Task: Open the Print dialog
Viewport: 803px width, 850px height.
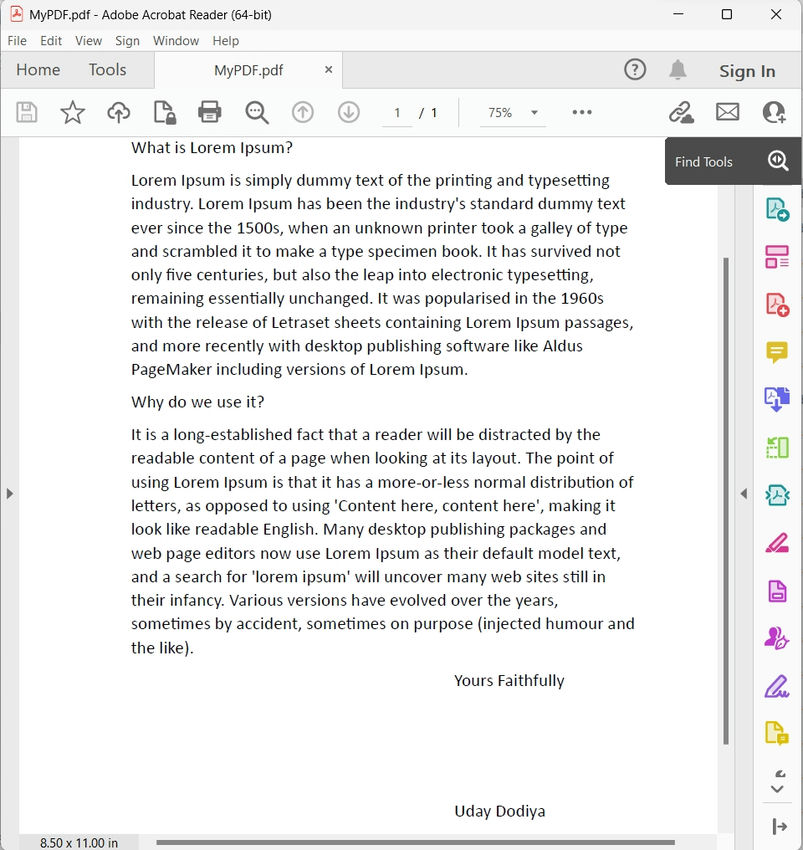Action: [x=209, y=112]
